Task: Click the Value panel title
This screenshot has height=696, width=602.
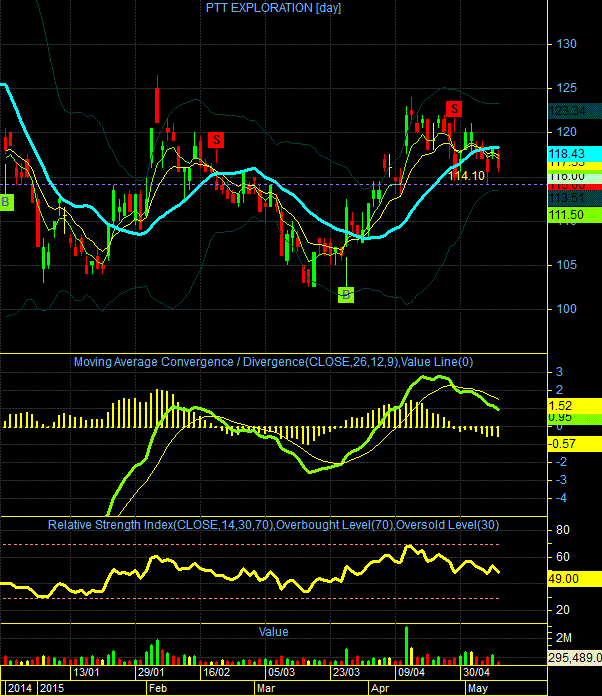Action: pos(273,632)
